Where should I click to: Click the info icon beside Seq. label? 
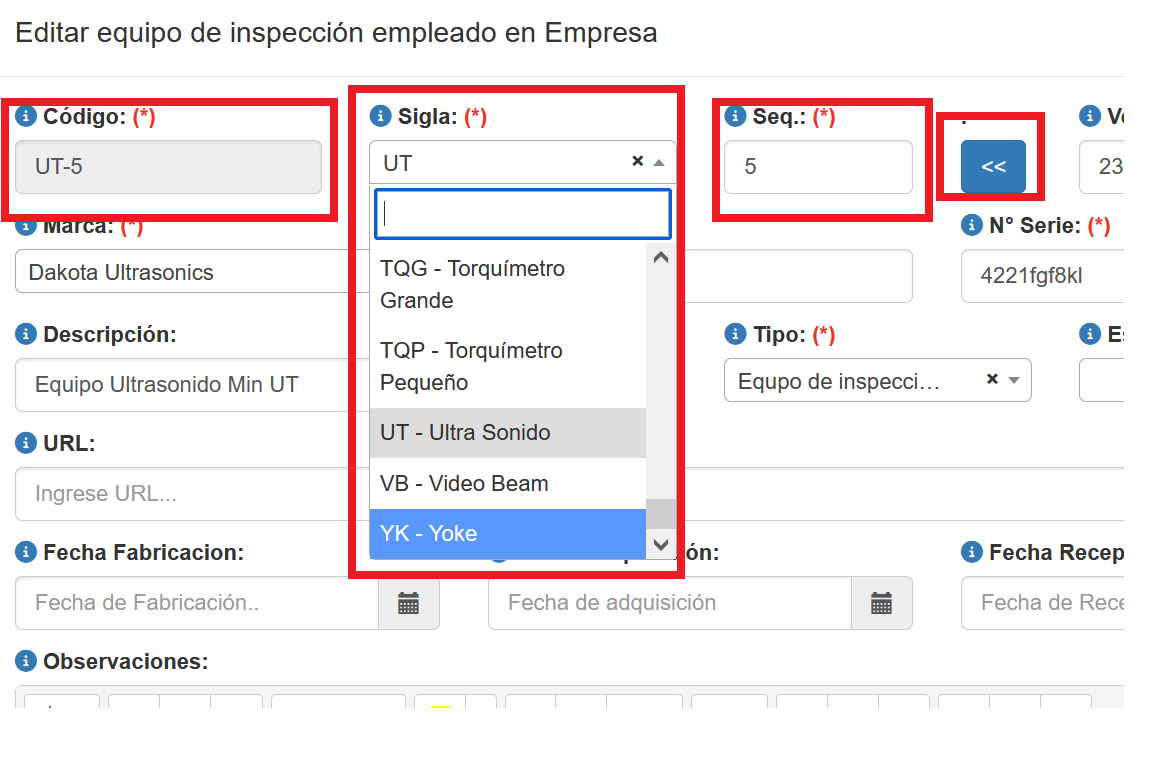pyautogui.click(x=735, y=117)
